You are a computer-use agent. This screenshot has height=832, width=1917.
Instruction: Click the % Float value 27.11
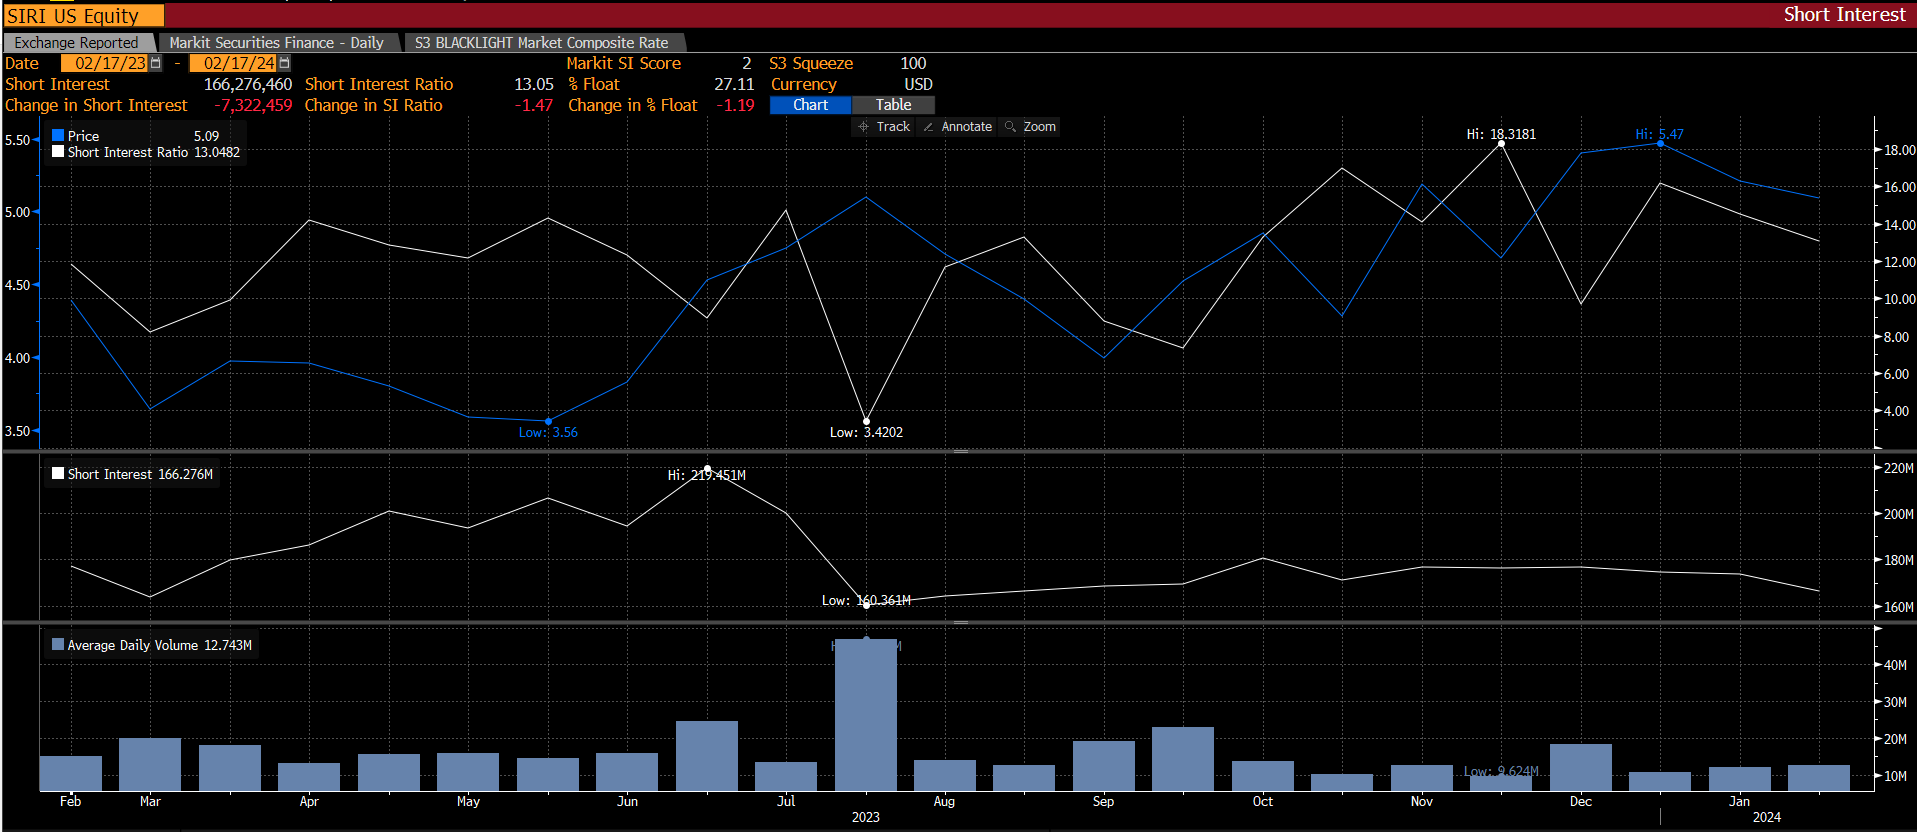pyautogui.click(x=734, y=84)
